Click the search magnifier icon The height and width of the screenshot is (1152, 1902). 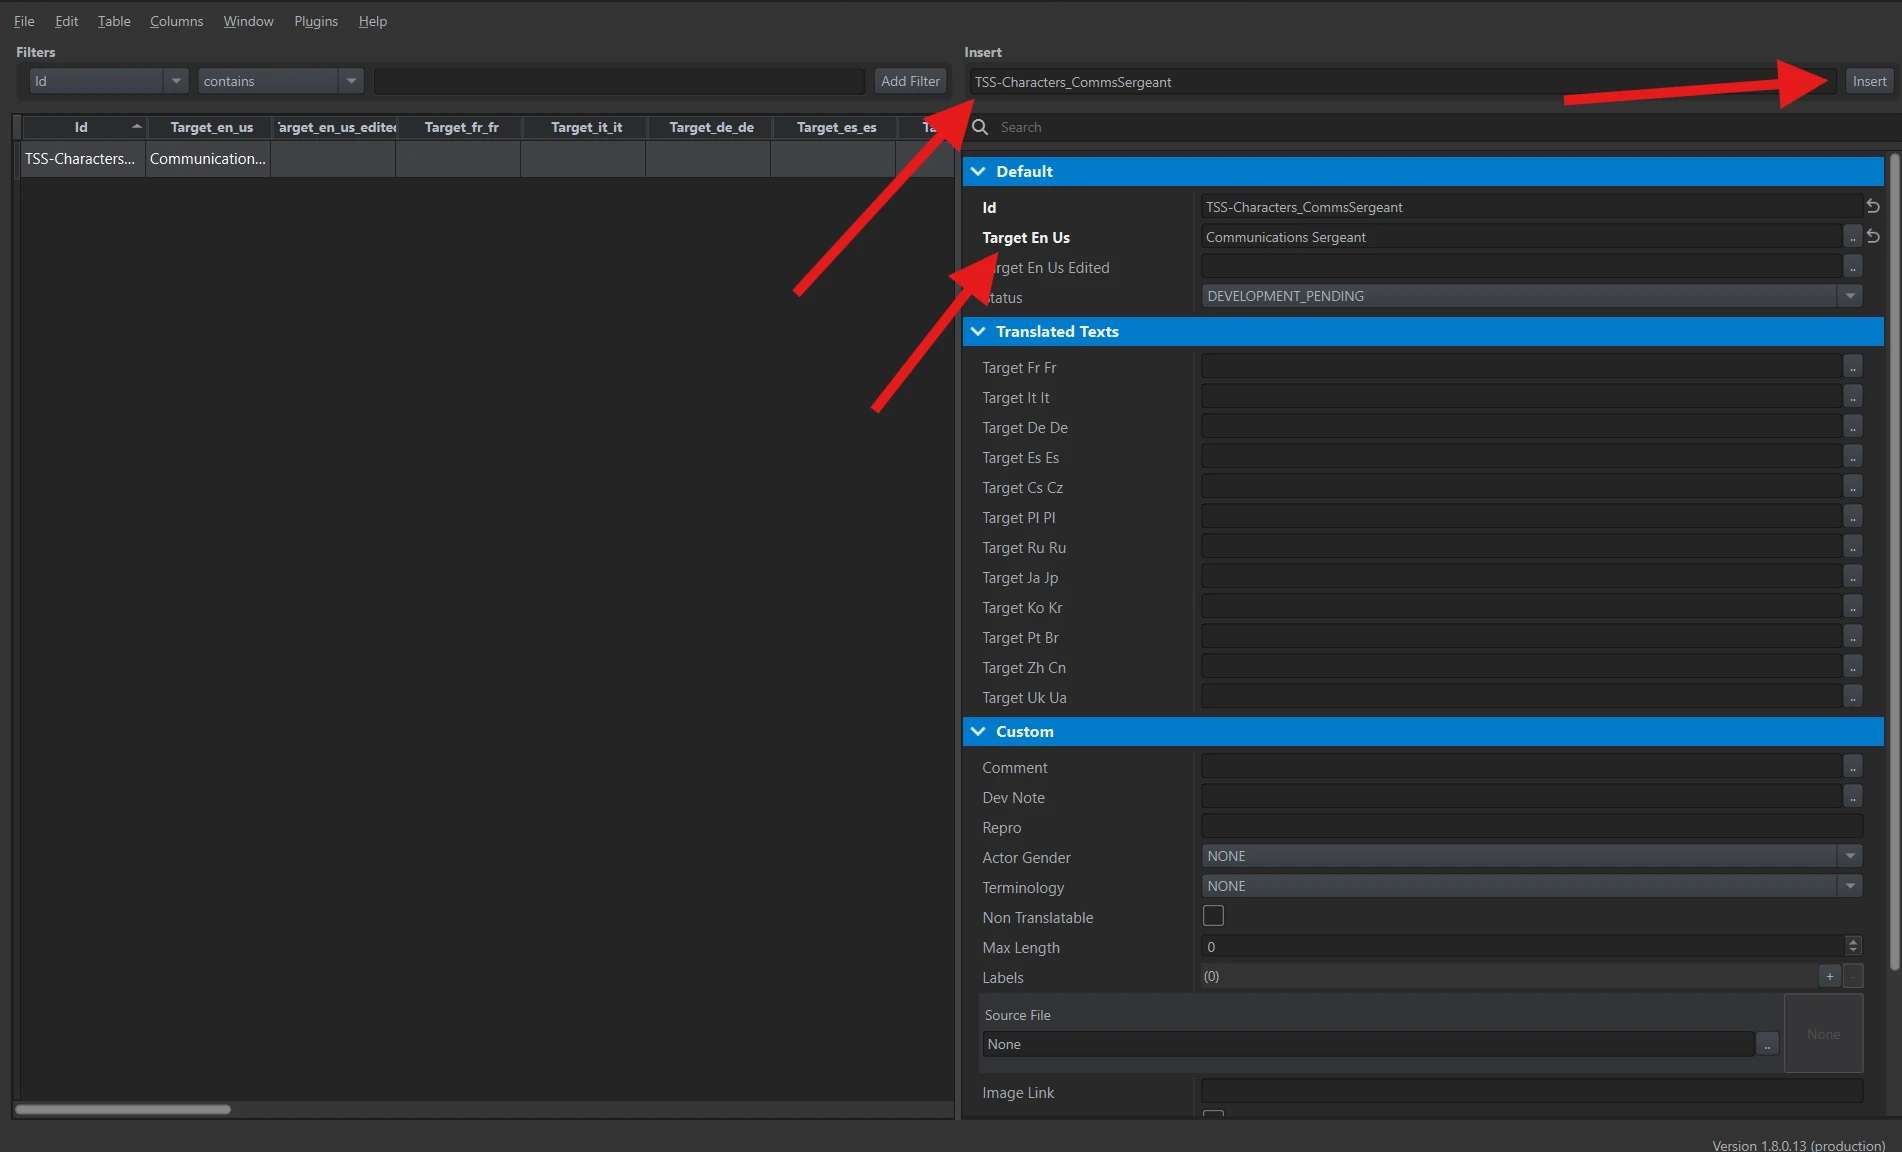tap(980, 127)
